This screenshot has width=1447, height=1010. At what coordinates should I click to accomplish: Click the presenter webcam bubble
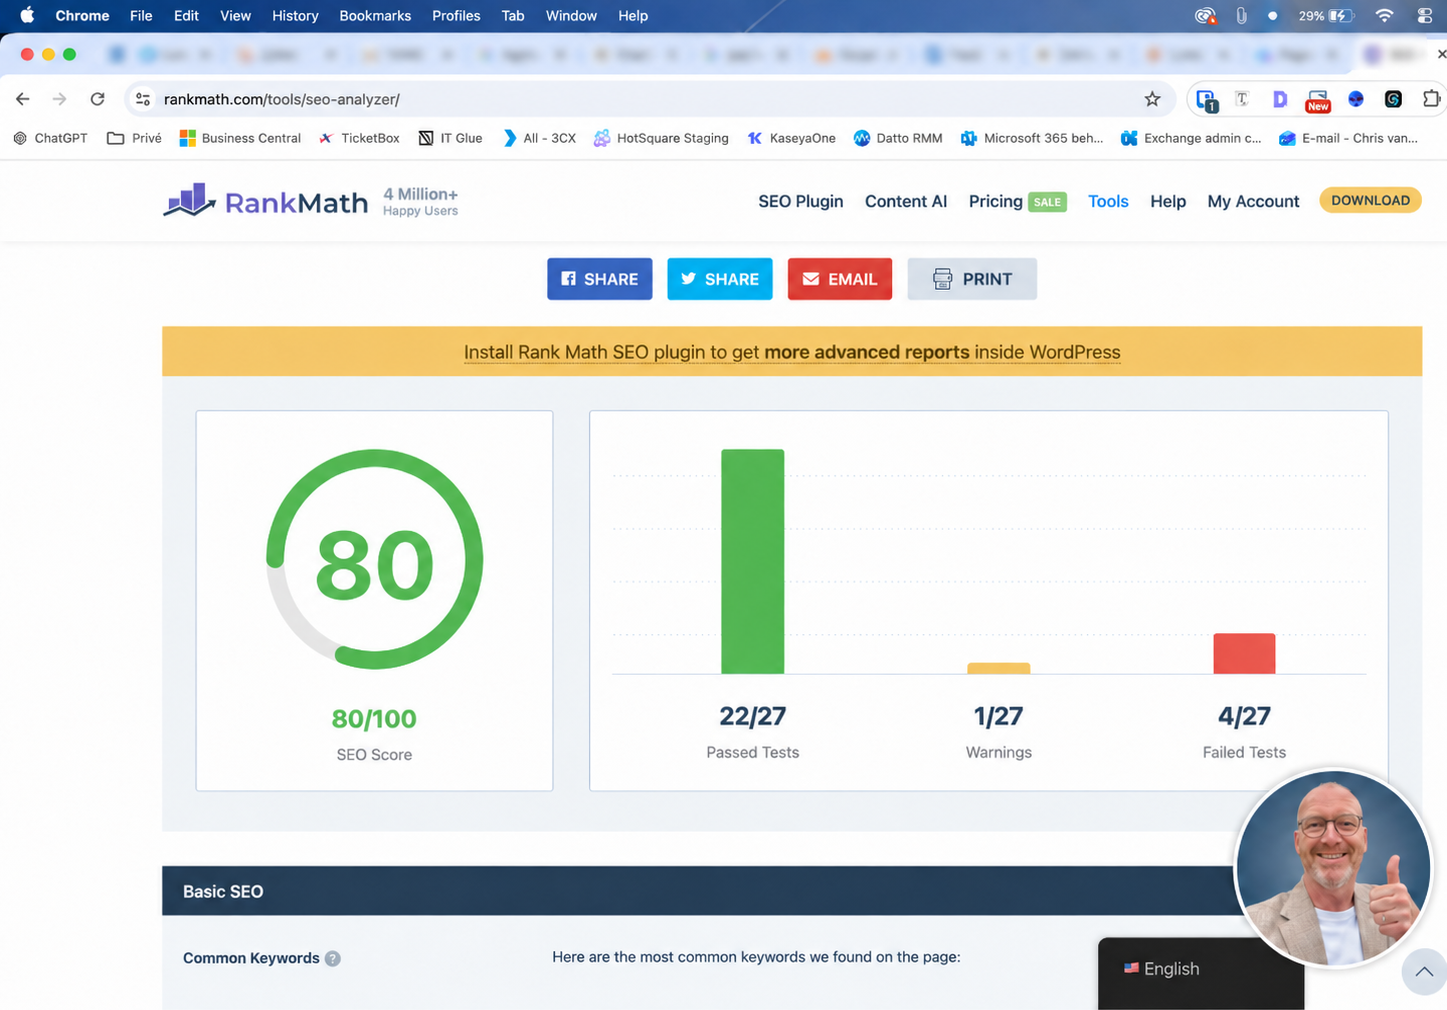point(1334,868)
